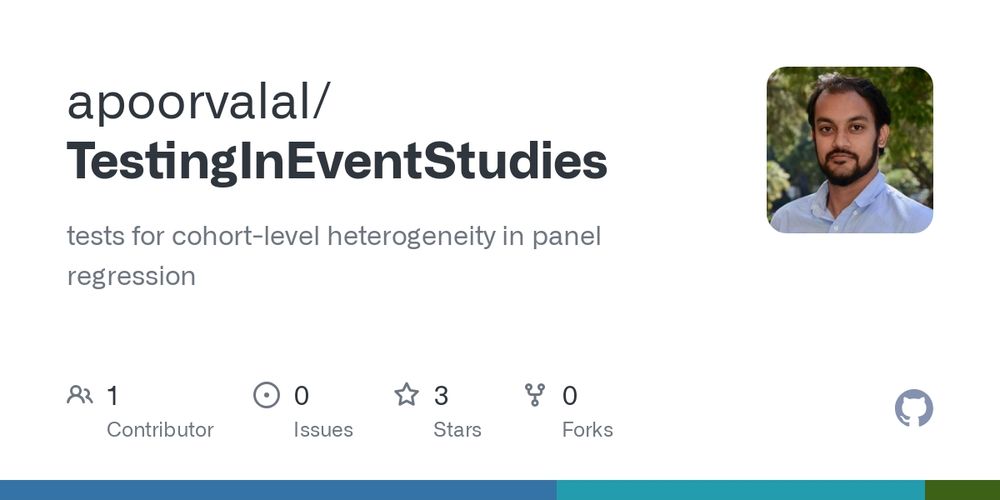Click the blue segment of the language bar
The image size is (1000, 500).
[278, 490]
